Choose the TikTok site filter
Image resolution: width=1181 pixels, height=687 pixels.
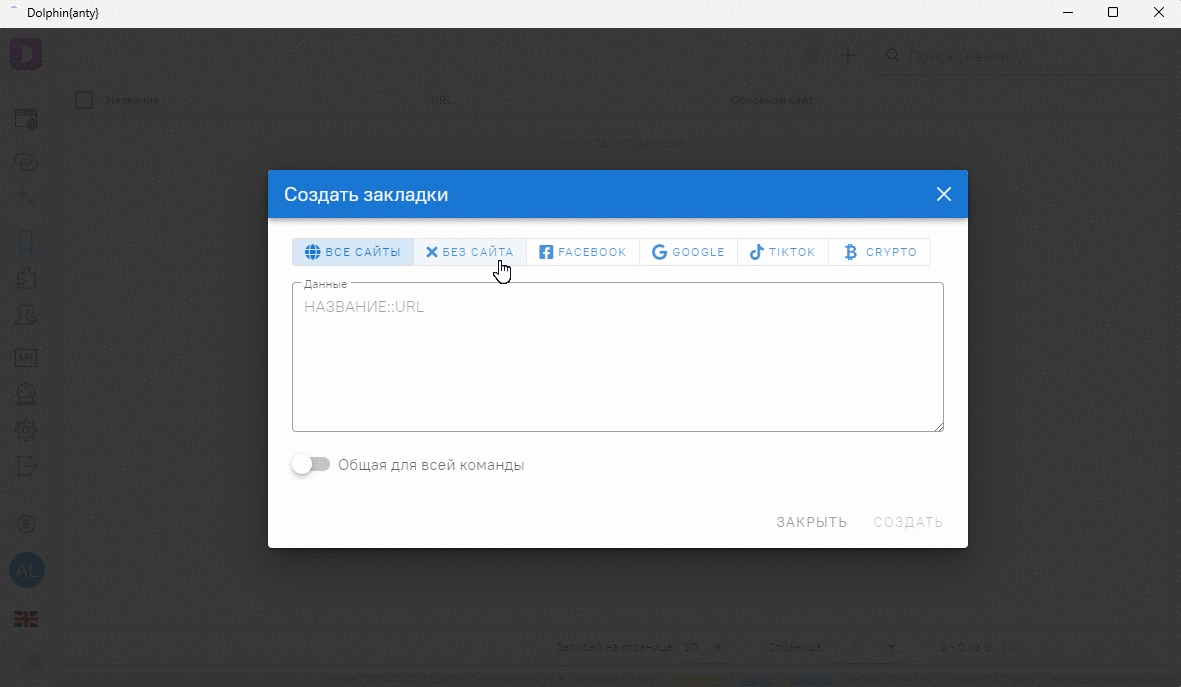pyautogui.click(x=783, y=252)
